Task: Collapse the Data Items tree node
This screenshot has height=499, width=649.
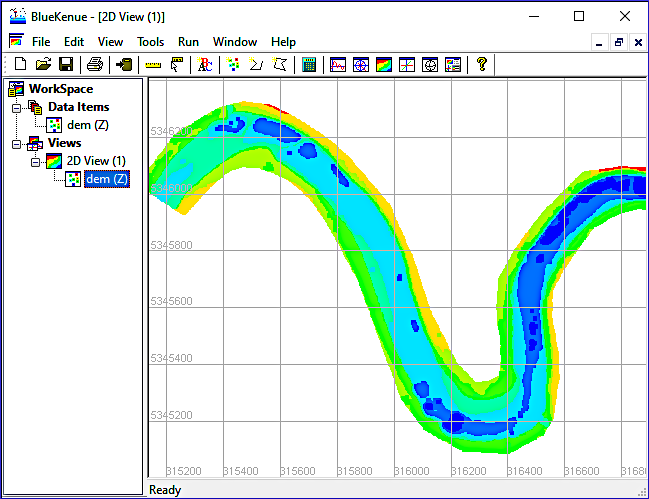Action: 16,108
